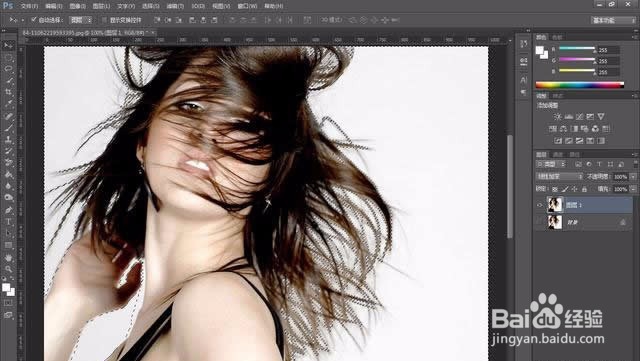Add a Brightness/Contrast adjustment
The width and height of the screenshot is (640, 361).
(x=558, y=116)
